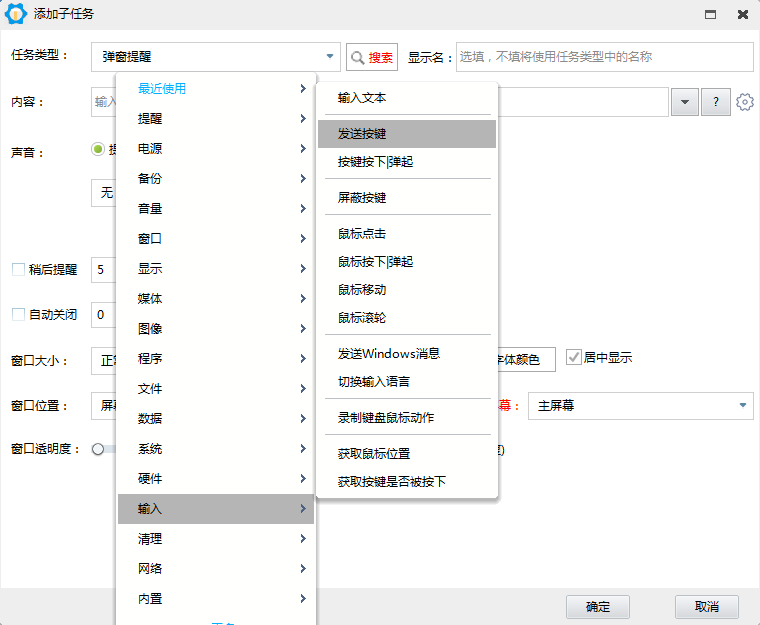The width and height of the screenshot is (760, 625).
Task: Close the 添加子任务 dialog window
Action: click(x=743, y=15)
